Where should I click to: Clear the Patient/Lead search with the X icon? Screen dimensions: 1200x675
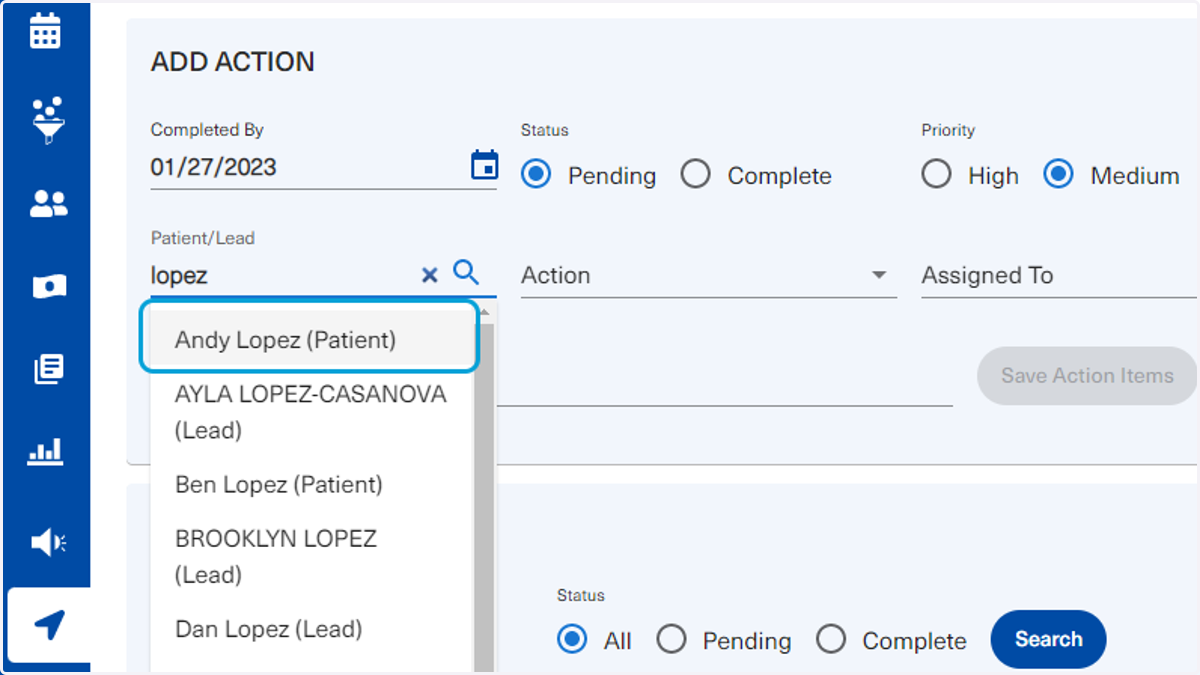[x=430, y=275]
